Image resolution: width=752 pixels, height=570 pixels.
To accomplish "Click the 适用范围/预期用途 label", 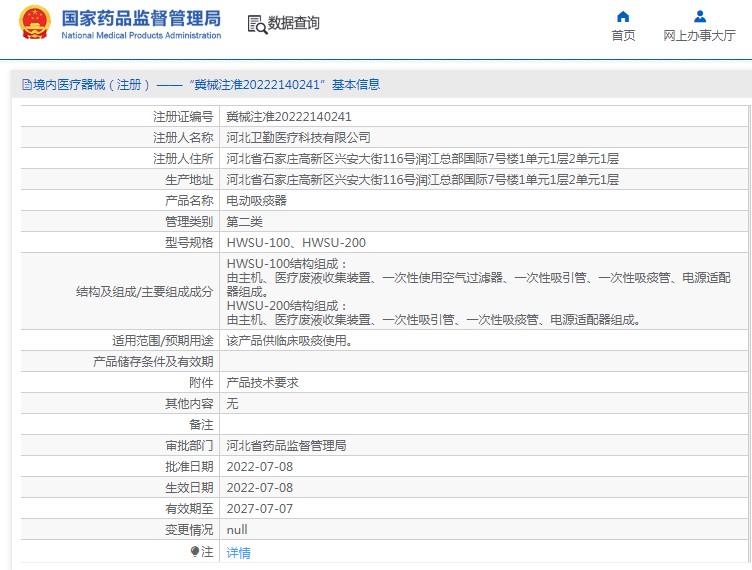I will pos(163,341).
